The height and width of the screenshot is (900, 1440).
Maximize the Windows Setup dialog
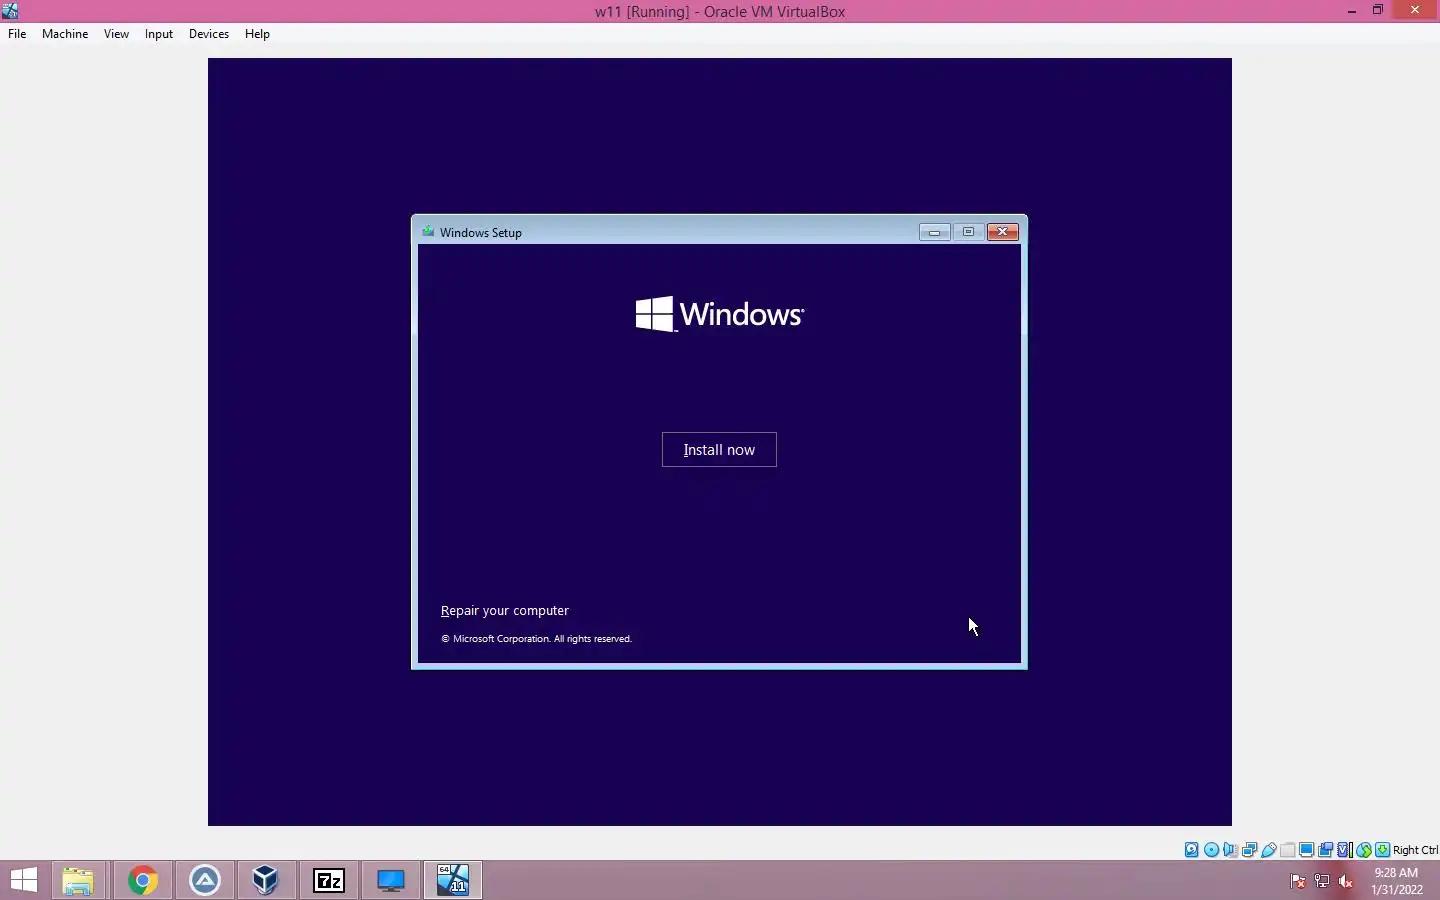[x=968, y=232]
